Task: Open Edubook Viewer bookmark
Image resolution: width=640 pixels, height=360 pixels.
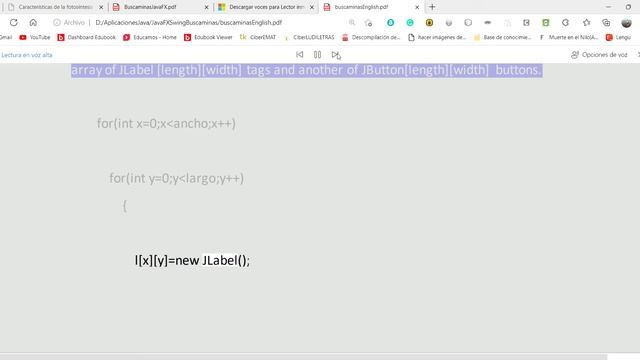Action: (208, 37)
